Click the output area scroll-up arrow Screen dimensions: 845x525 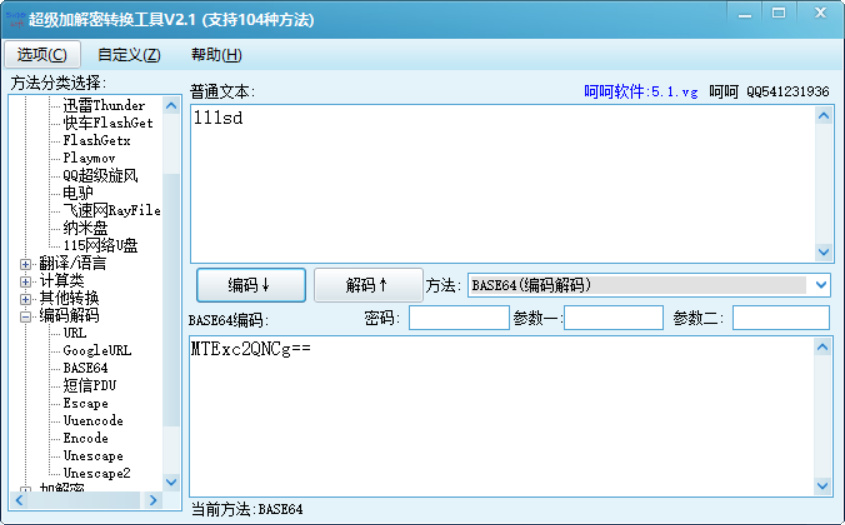click(x=822, y=347)
